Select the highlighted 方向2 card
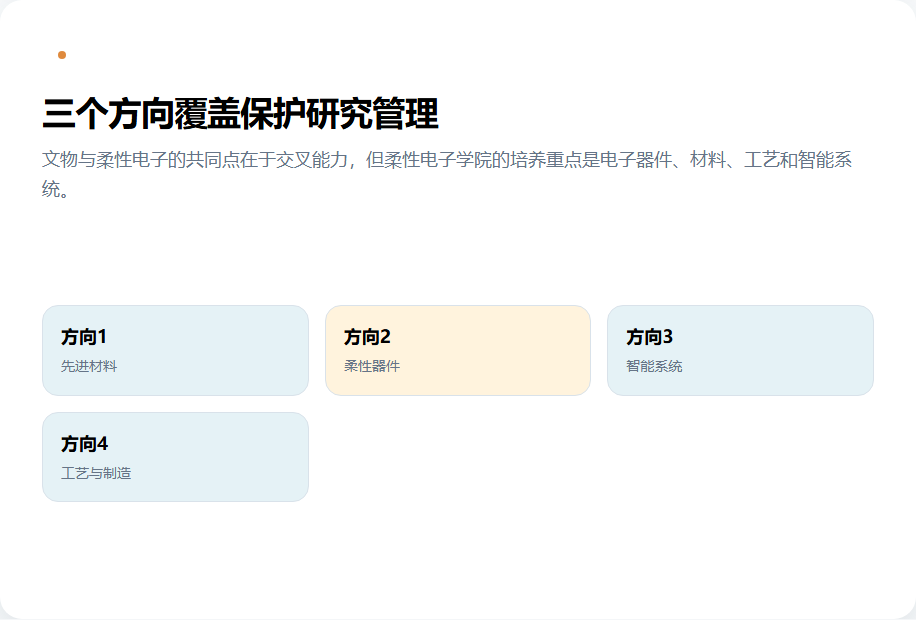This screenshot has width=916, height=620. [458, 351]
